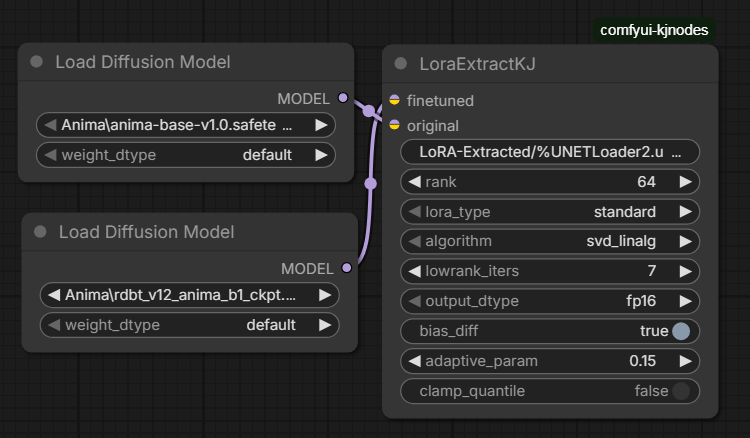This screenshot has width=750, height=438.
Task: Open the anima-base-v1.0 model selector
Action: tap(186, 125)
